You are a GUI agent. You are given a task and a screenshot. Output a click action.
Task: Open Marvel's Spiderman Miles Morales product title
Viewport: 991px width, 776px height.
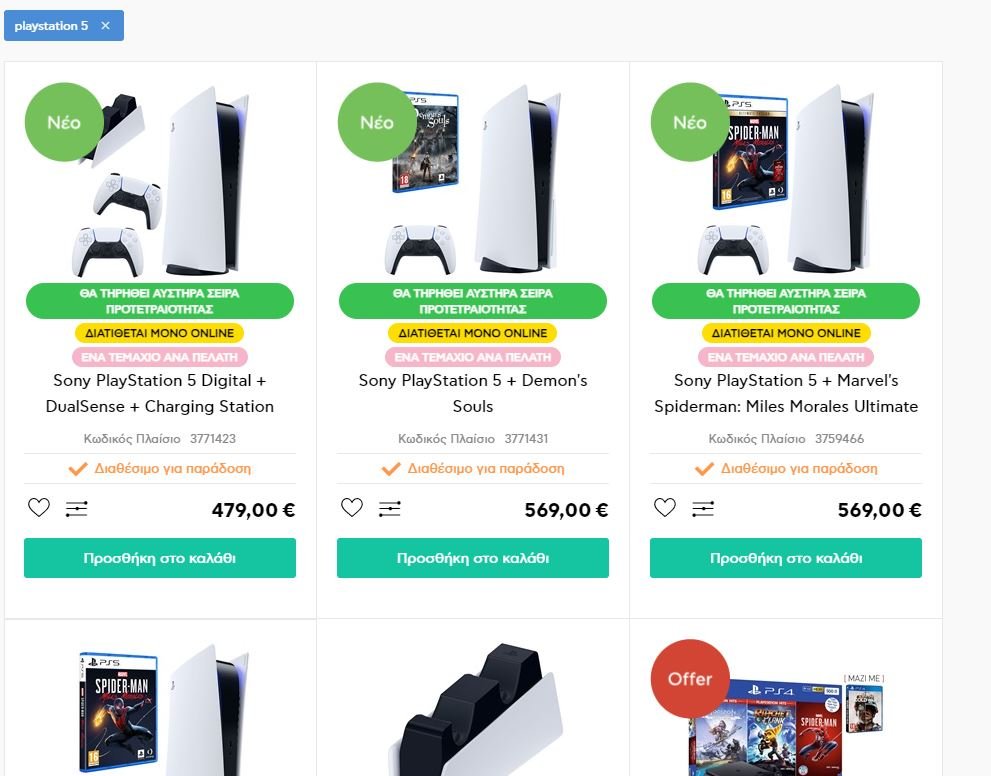(786, 393)
